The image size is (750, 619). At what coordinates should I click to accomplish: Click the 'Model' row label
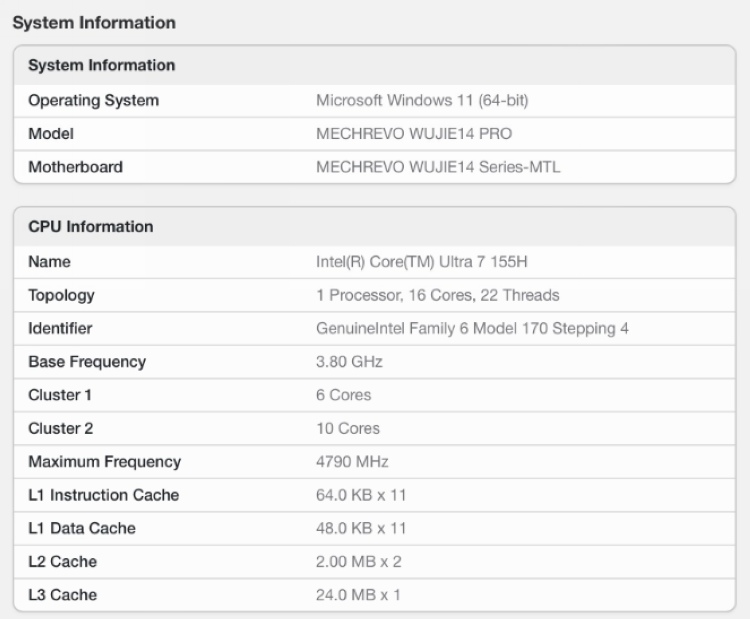[x=51, y=133]
